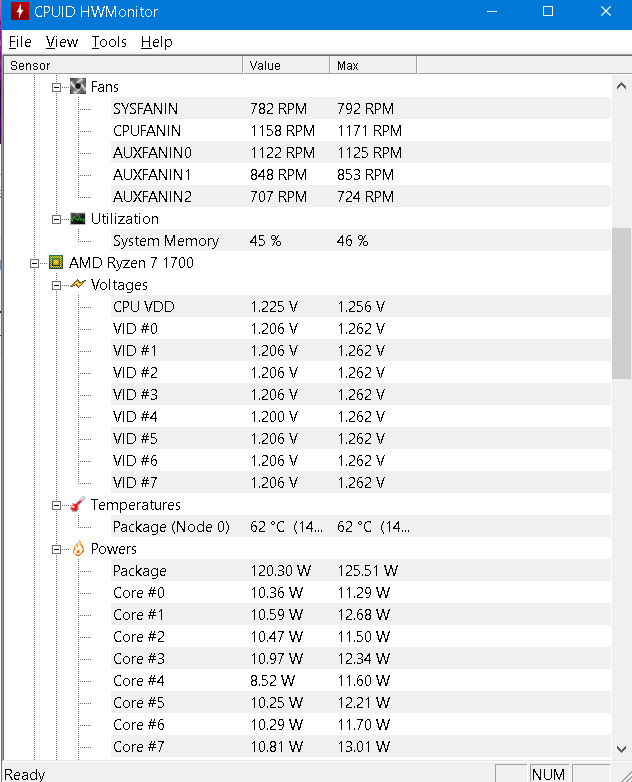Click the Utilization graph icon
Screen dimensions: 632x782
(78, 218)
